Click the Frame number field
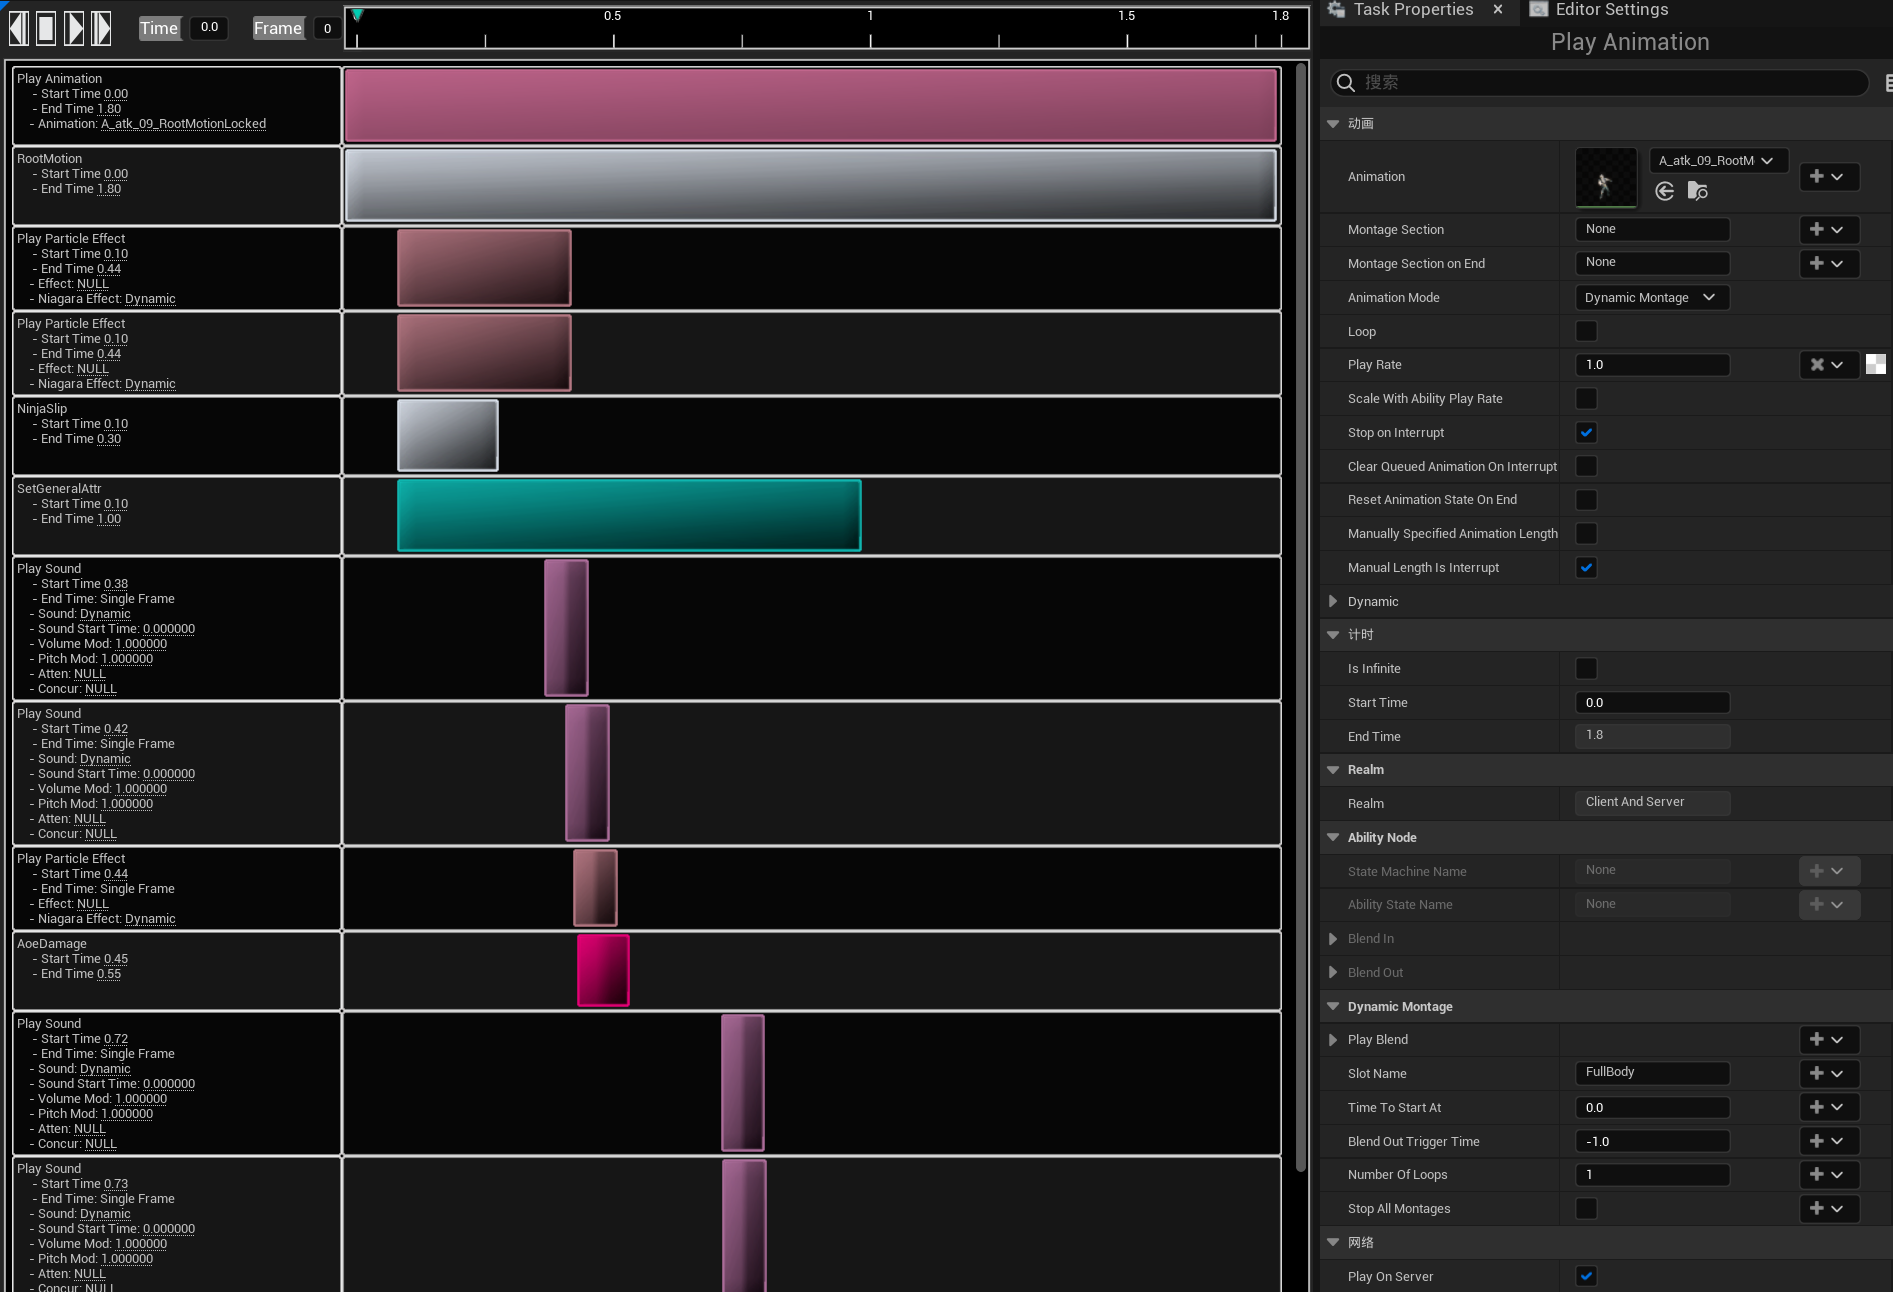 [327, 28]
